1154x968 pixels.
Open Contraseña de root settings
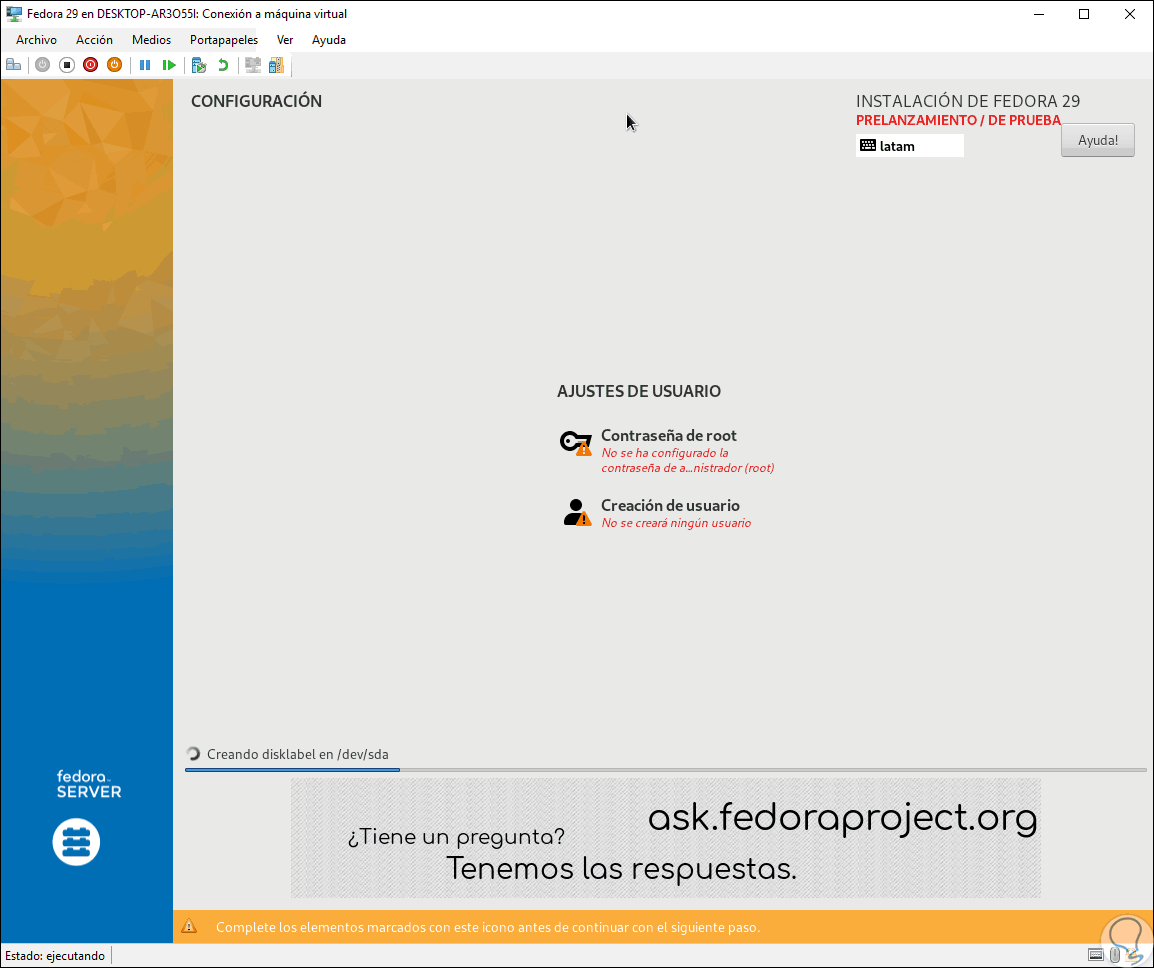[x=667, y=451]
